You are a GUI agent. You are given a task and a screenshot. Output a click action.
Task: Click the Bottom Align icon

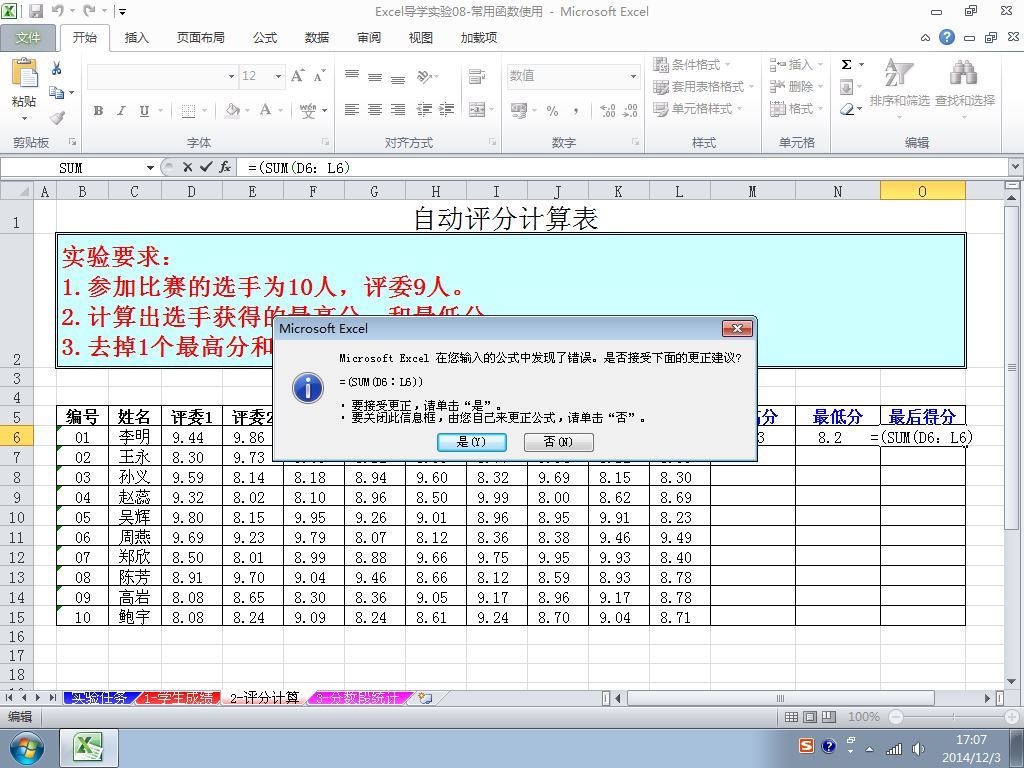(x=398, y=78)
